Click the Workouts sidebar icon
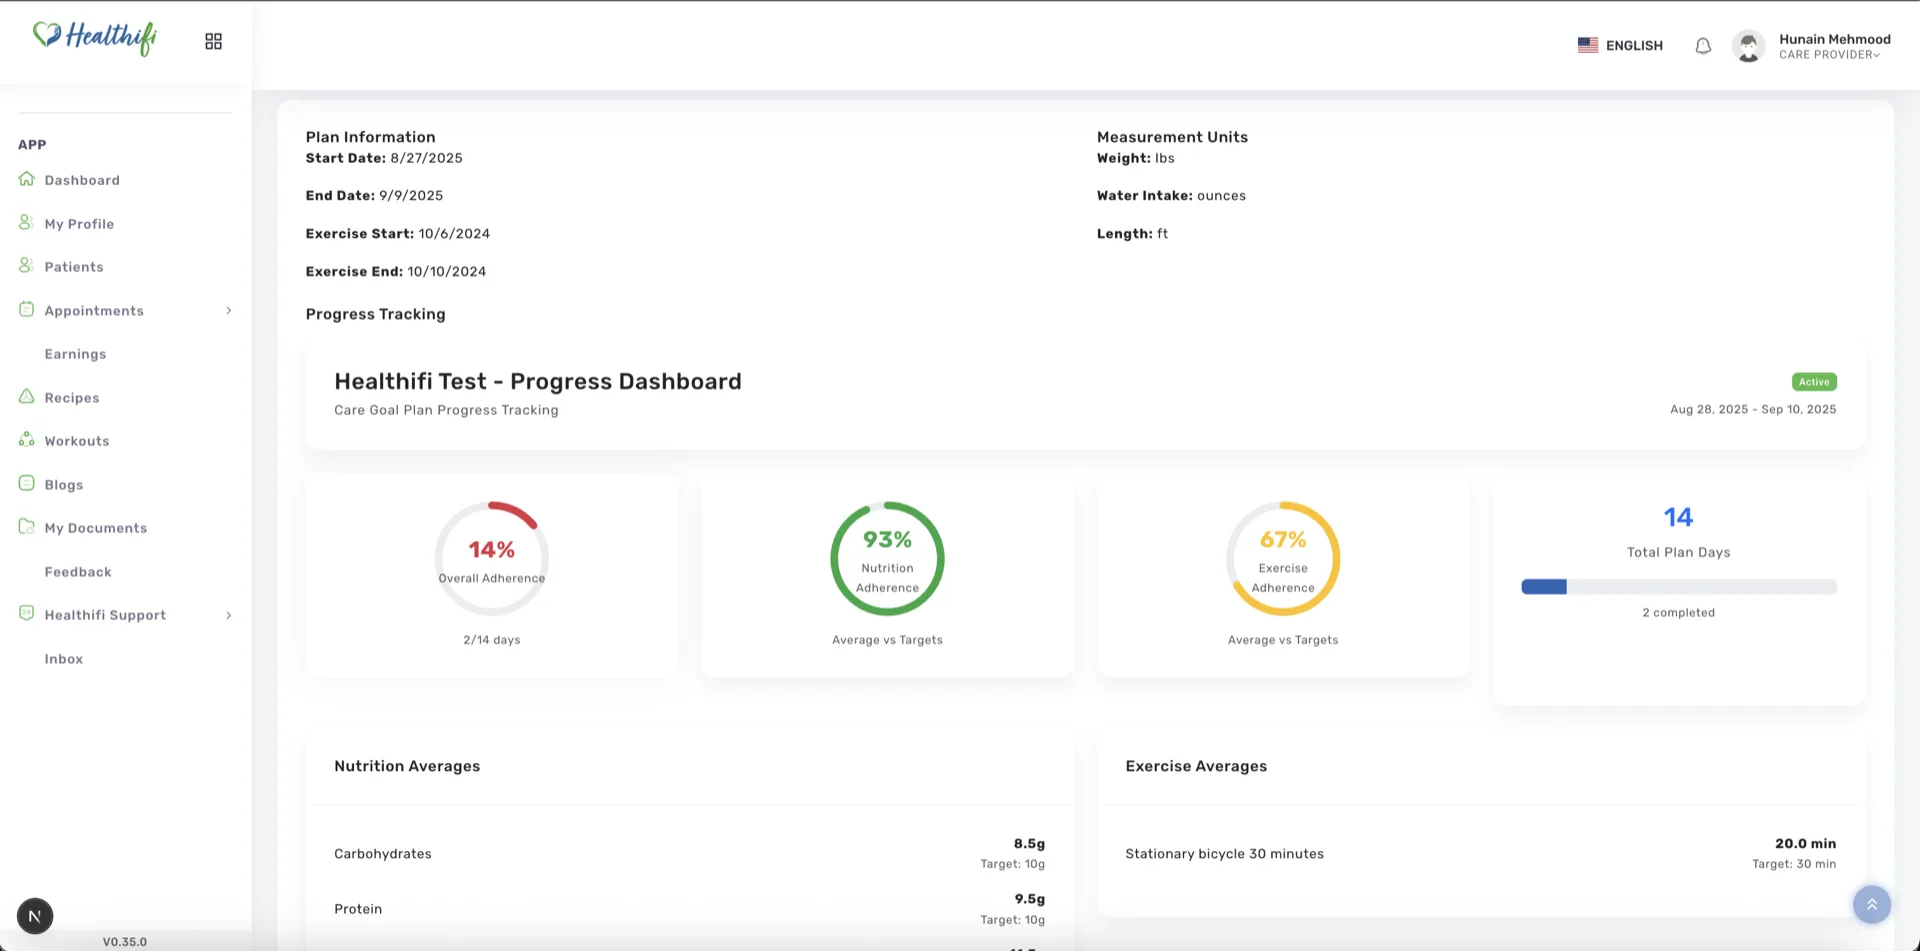The image size is (1920, 951). pyautogui.click(x=27, y=440)
